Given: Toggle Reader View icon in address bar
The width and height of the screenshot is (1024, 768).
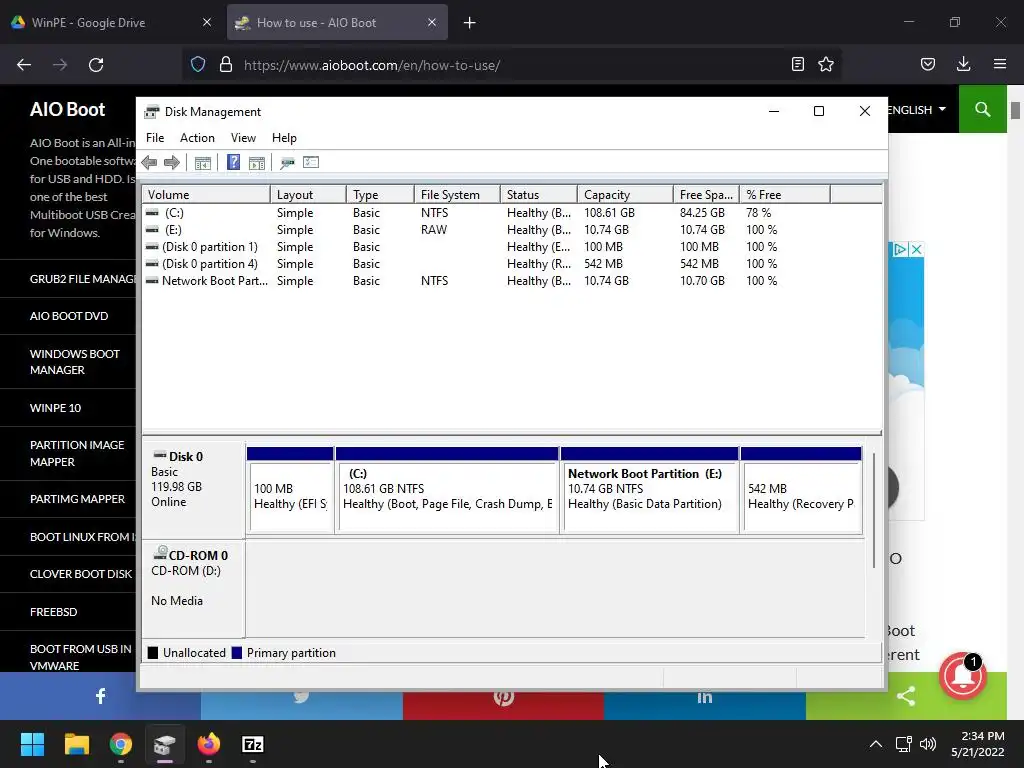Looking at the screenshot, I should click(x=797, y=64).
